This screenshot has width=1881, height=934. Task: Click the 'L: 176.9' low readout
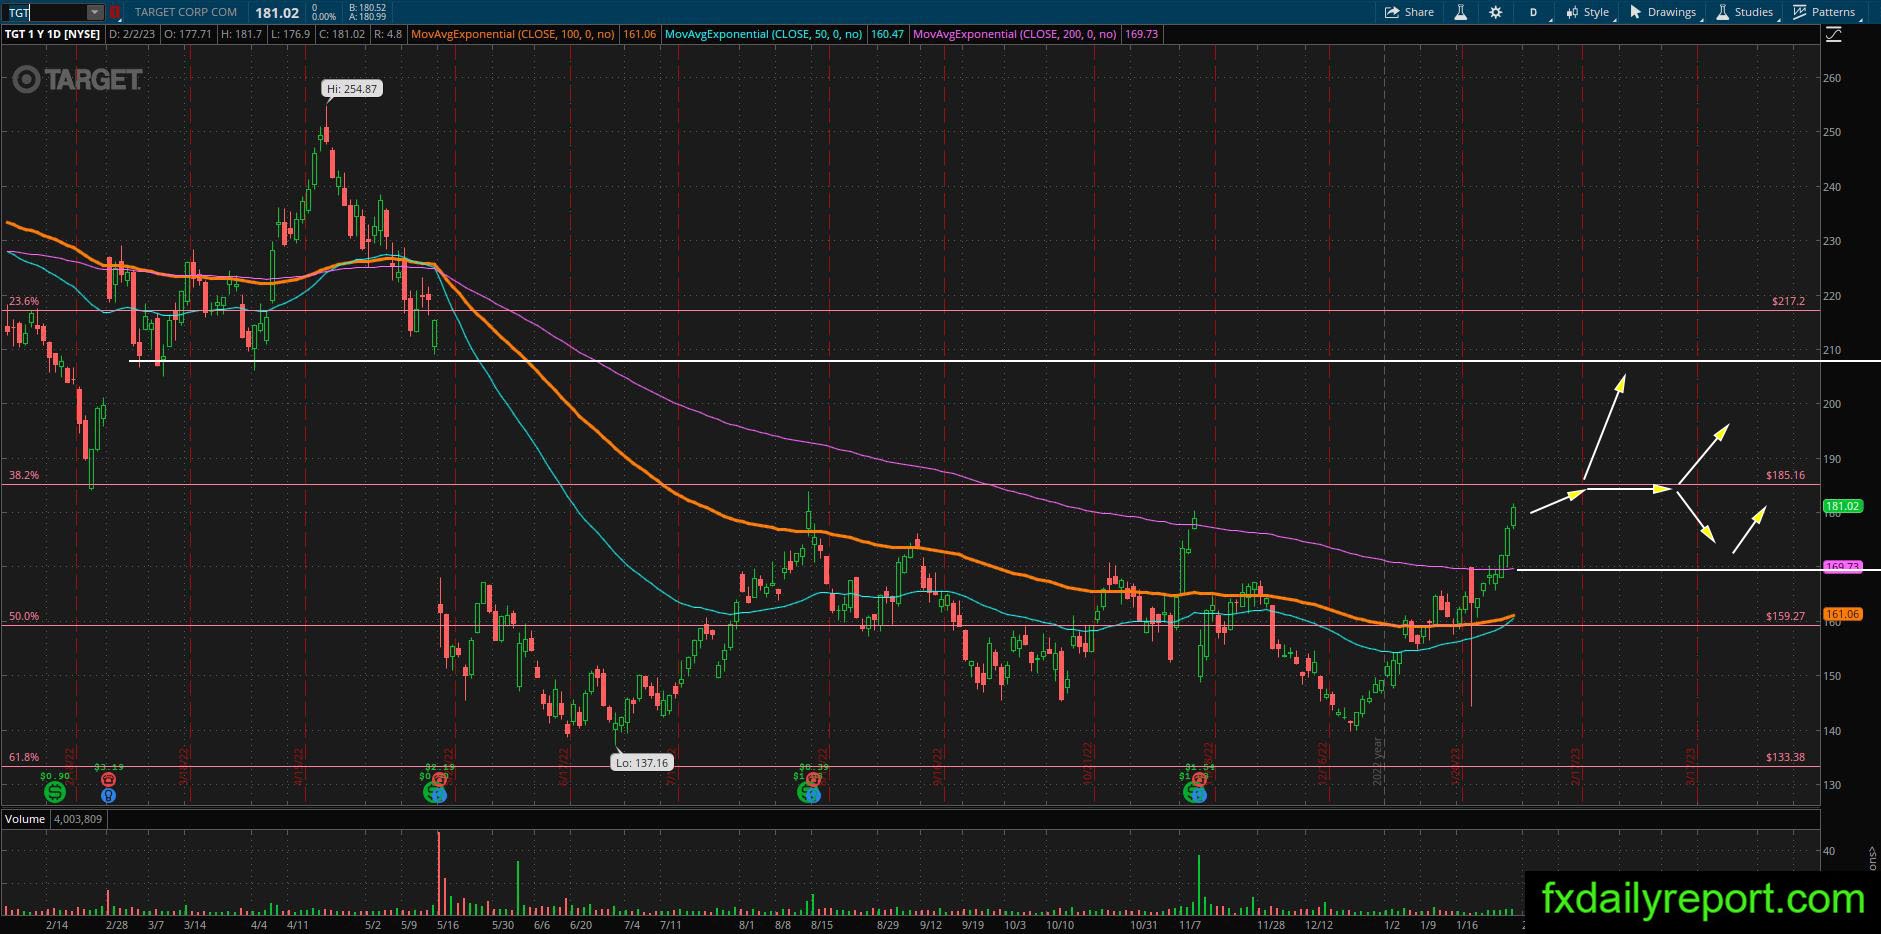point(291,34)
